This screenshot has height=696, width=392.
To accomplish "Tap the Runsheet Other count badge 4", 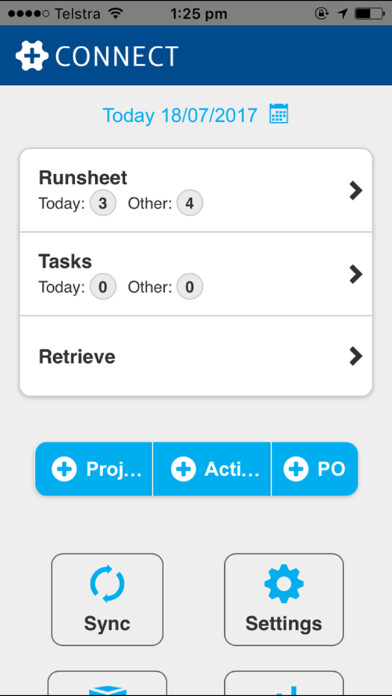I will (x=190, y=204).
